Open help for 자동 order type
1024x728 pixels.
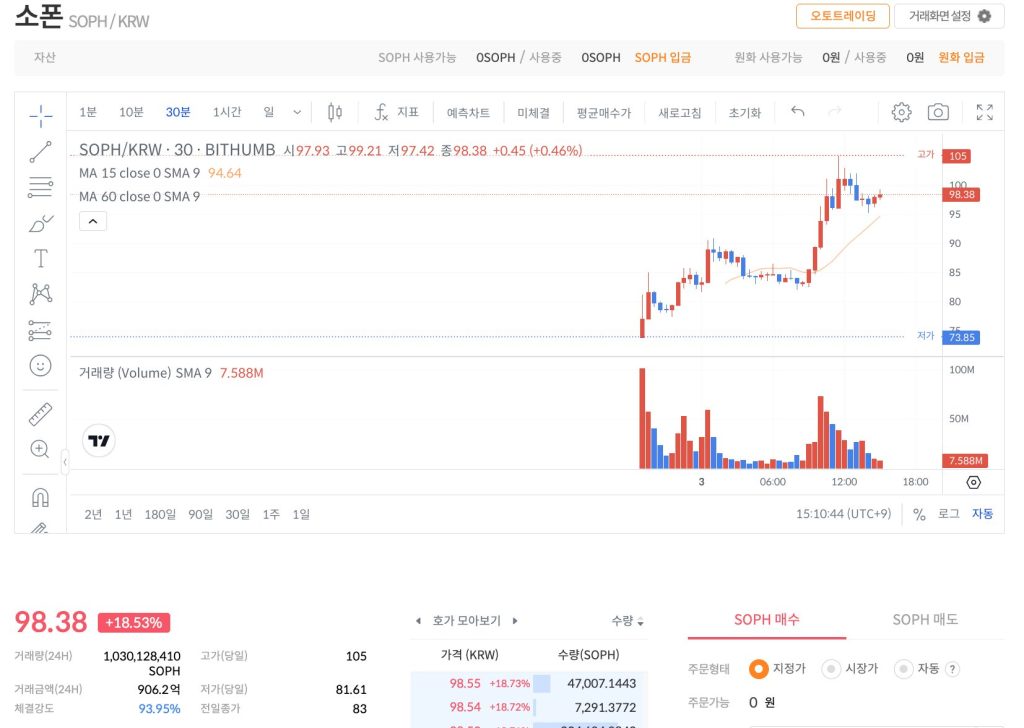point(952,669)
